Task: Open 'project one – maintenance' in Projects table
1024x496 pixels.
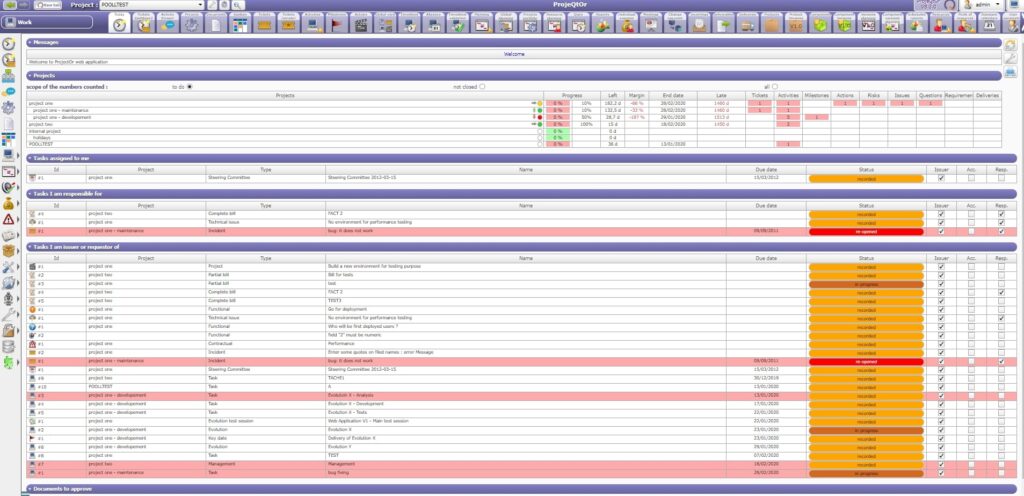Action: (61, 110)
